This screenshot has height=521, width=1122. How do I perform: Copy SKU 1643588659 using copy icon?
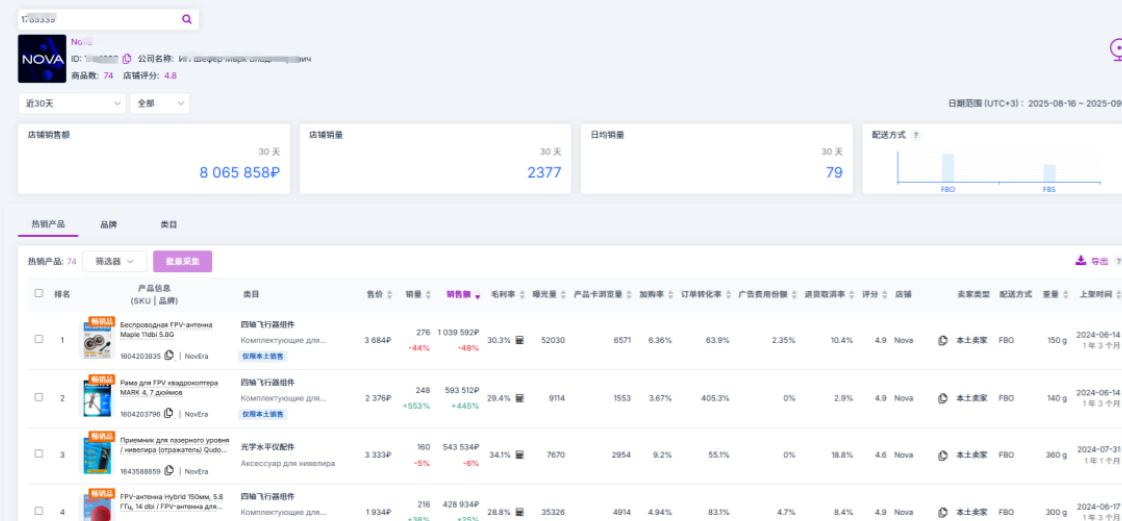click(169, 471)
